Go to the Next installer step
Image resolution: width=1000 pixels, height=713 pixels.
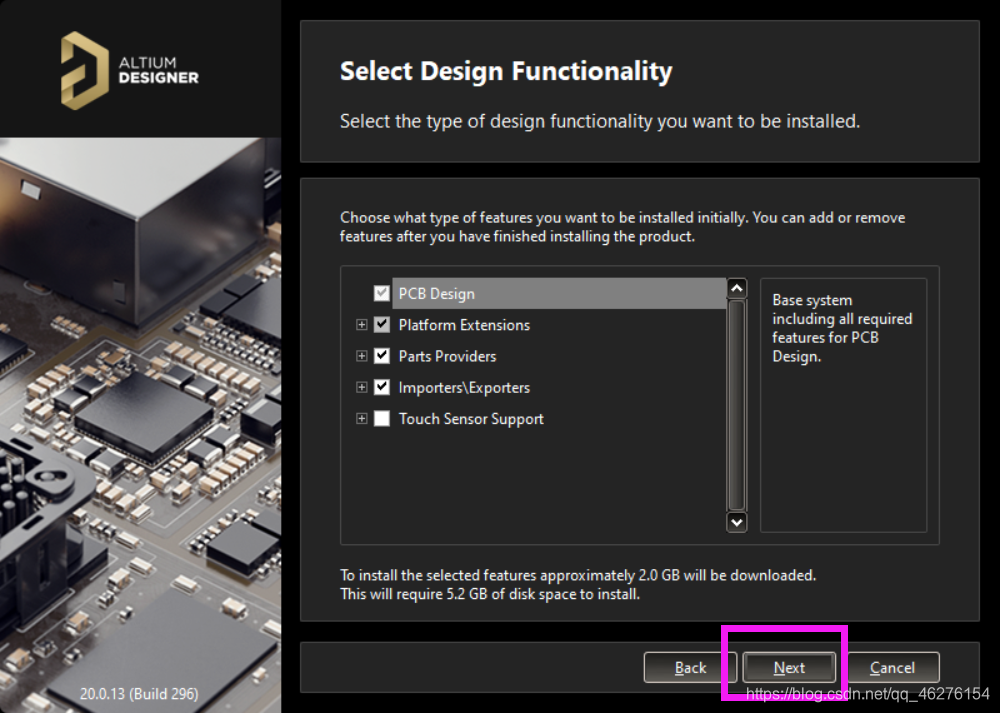click(789, 668)
